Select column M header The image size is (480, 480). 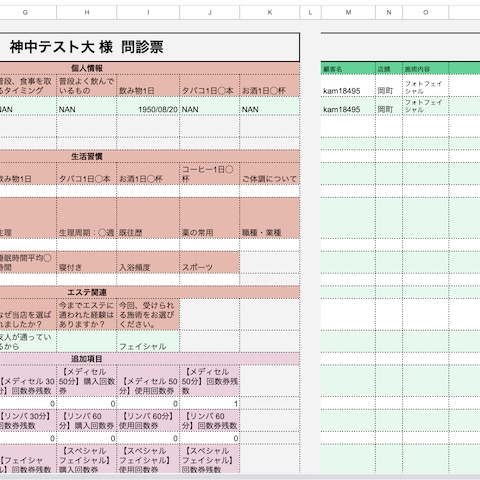click(x=348, y=12)
